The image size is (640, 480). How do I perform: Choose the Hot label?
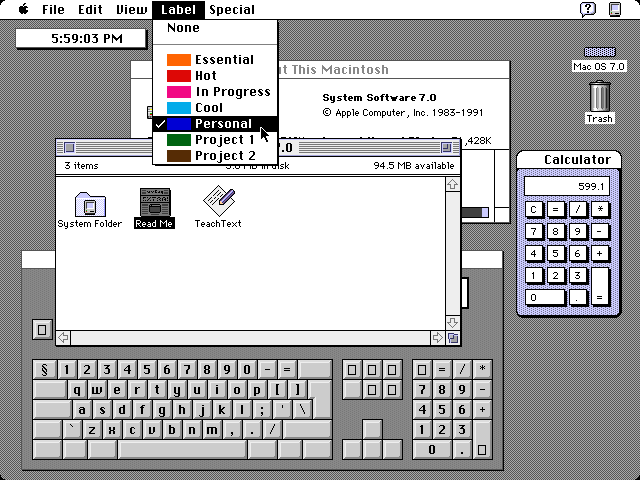coord(215,76)
